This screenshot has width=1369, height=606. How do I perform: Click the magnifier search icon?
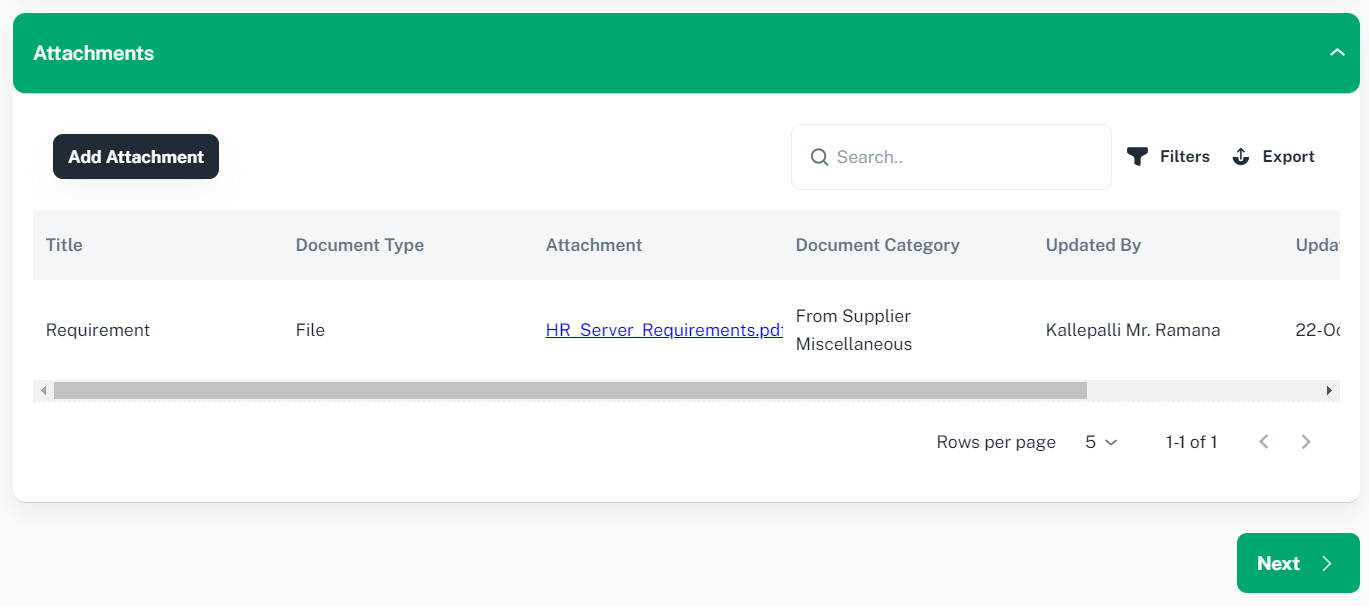819,157
